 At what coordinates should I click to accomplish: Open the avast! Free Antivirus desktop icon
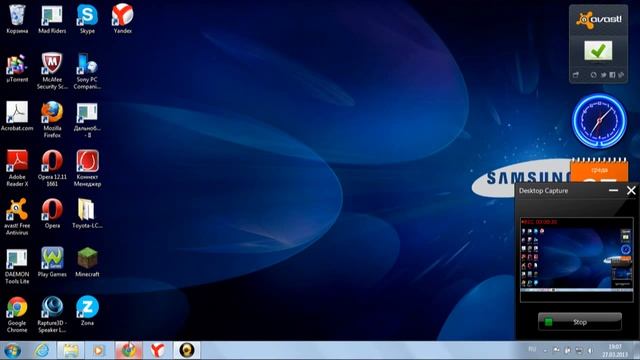point(17,216)
